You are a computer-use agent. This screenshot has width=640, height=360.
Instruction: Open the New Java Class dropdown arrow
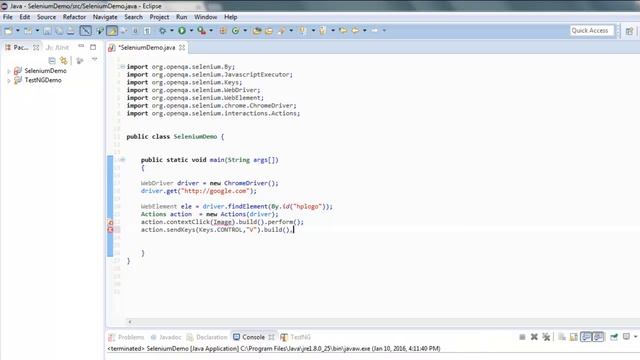click(245, 31)
